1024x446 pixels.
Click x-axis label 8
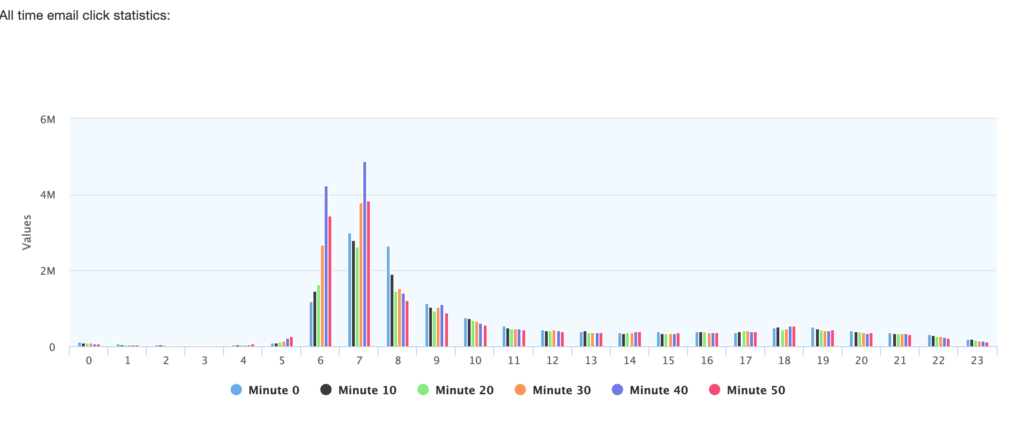[398, 360]
